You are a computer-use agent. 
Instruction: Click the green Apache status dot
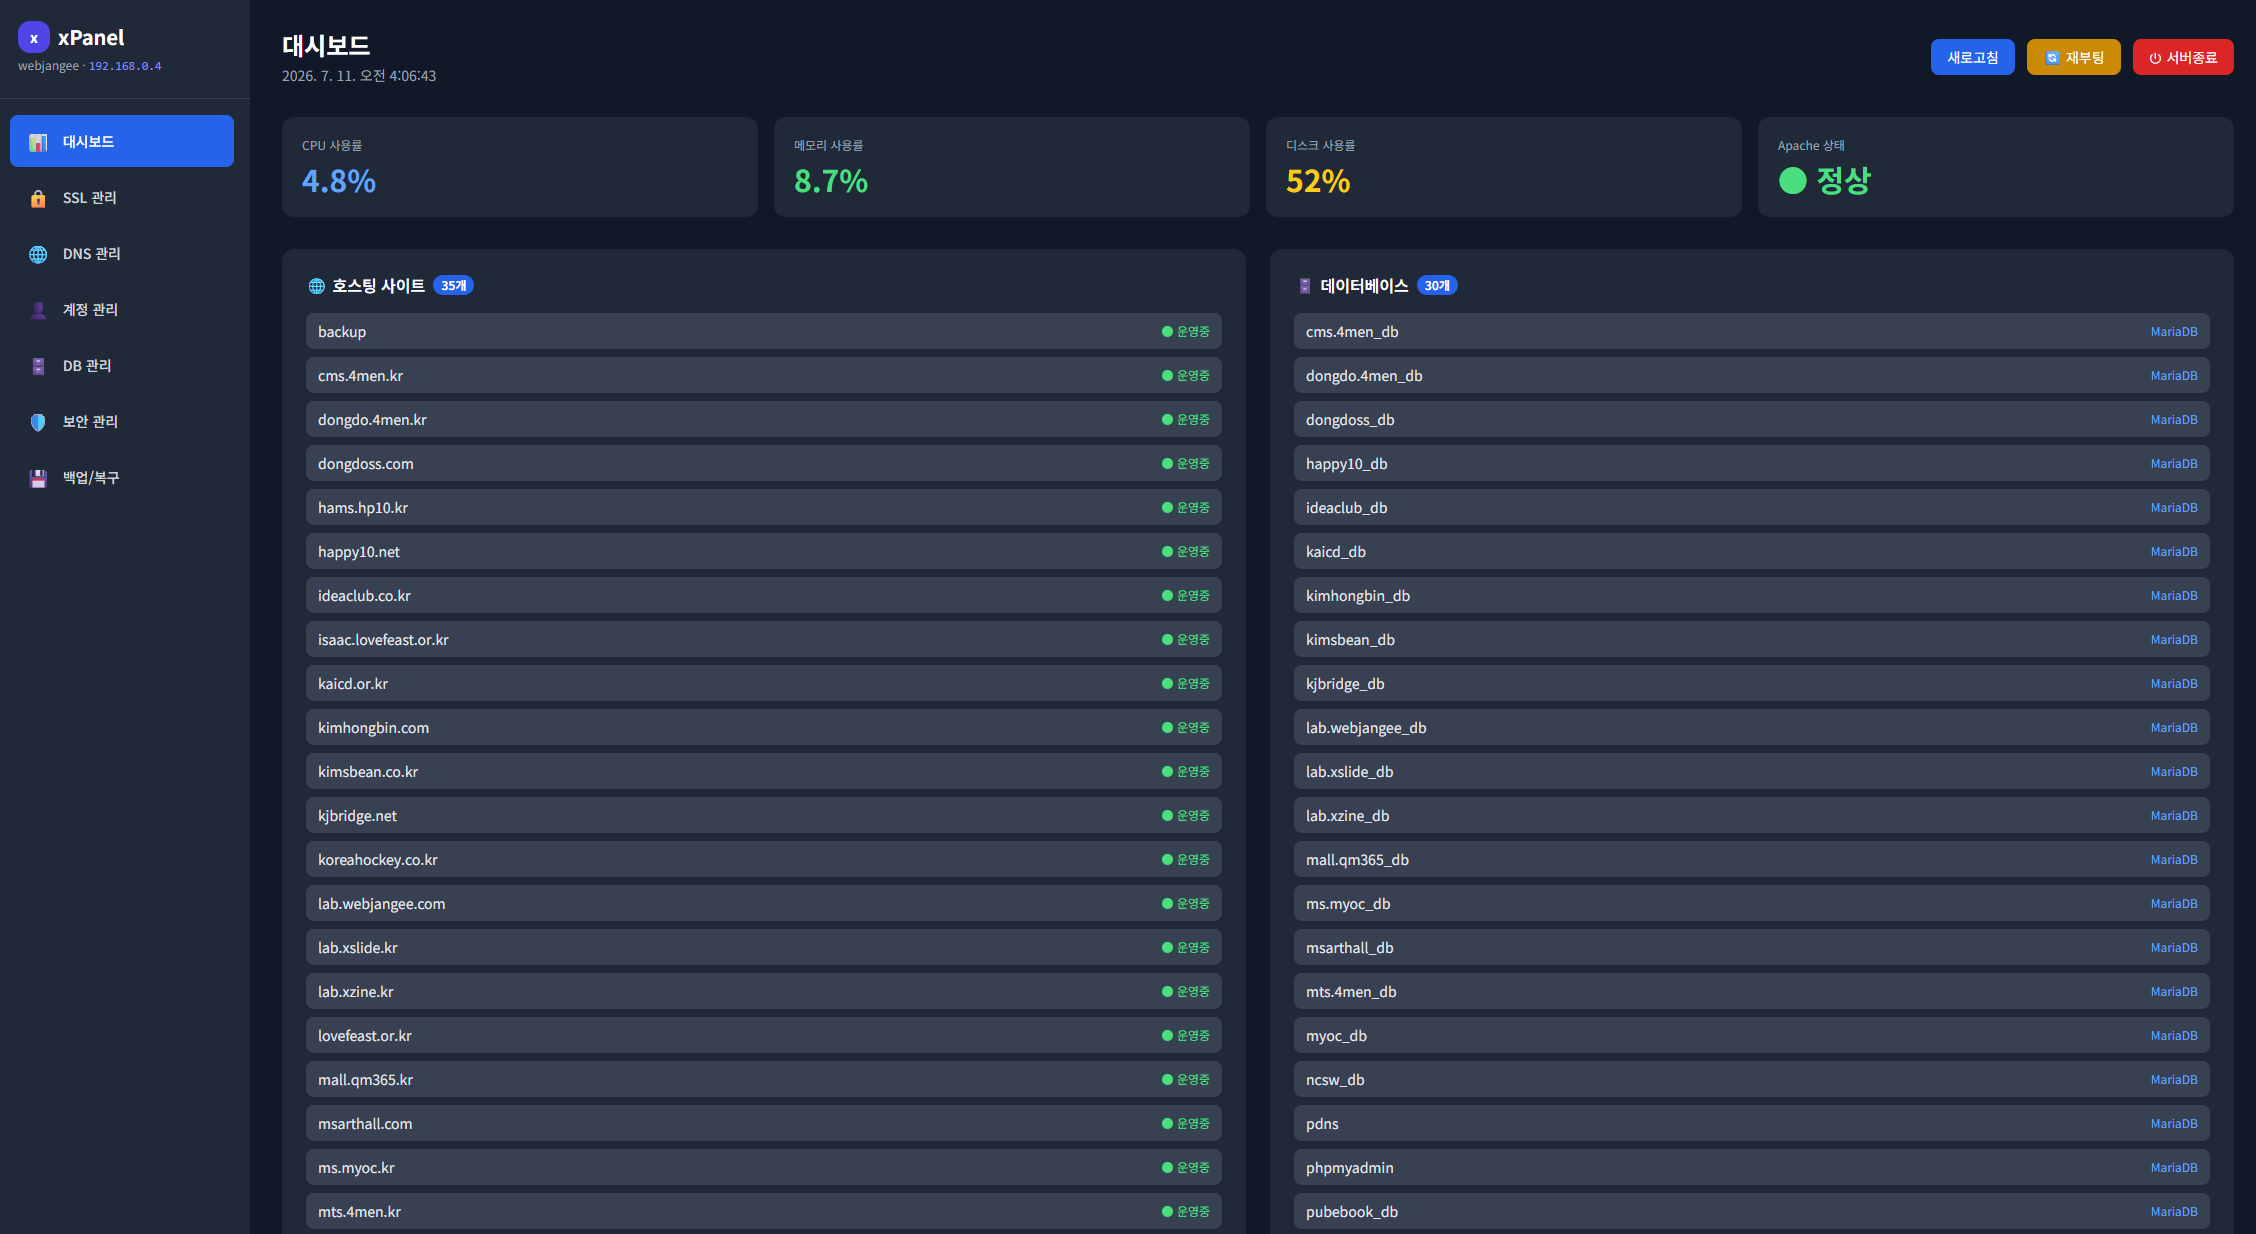click(1793, 181)
